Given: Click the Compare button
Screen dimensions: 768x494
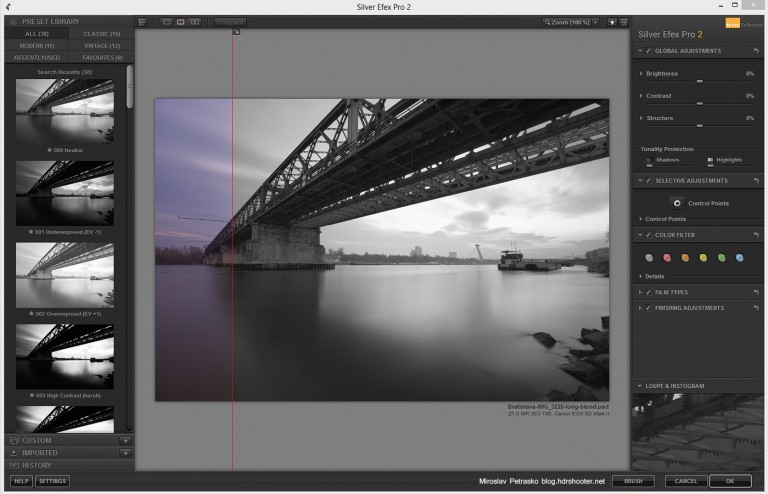Looking at the screenshot, I should click(230, 22).
